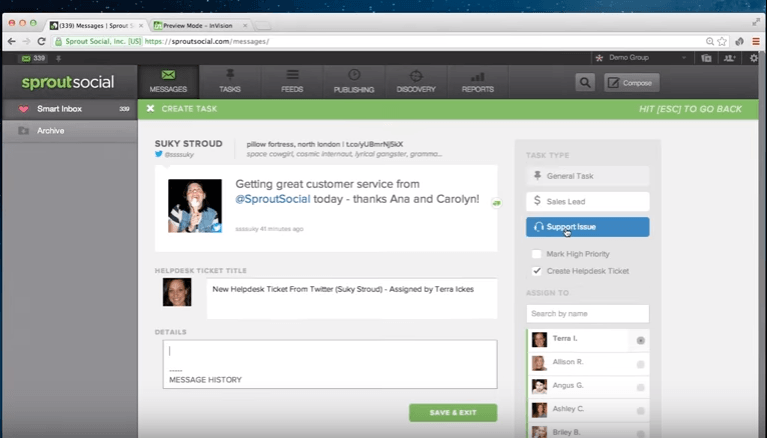Select Terra I. radio button
Screen dimensions: 767x438
(x=640, y=341)
